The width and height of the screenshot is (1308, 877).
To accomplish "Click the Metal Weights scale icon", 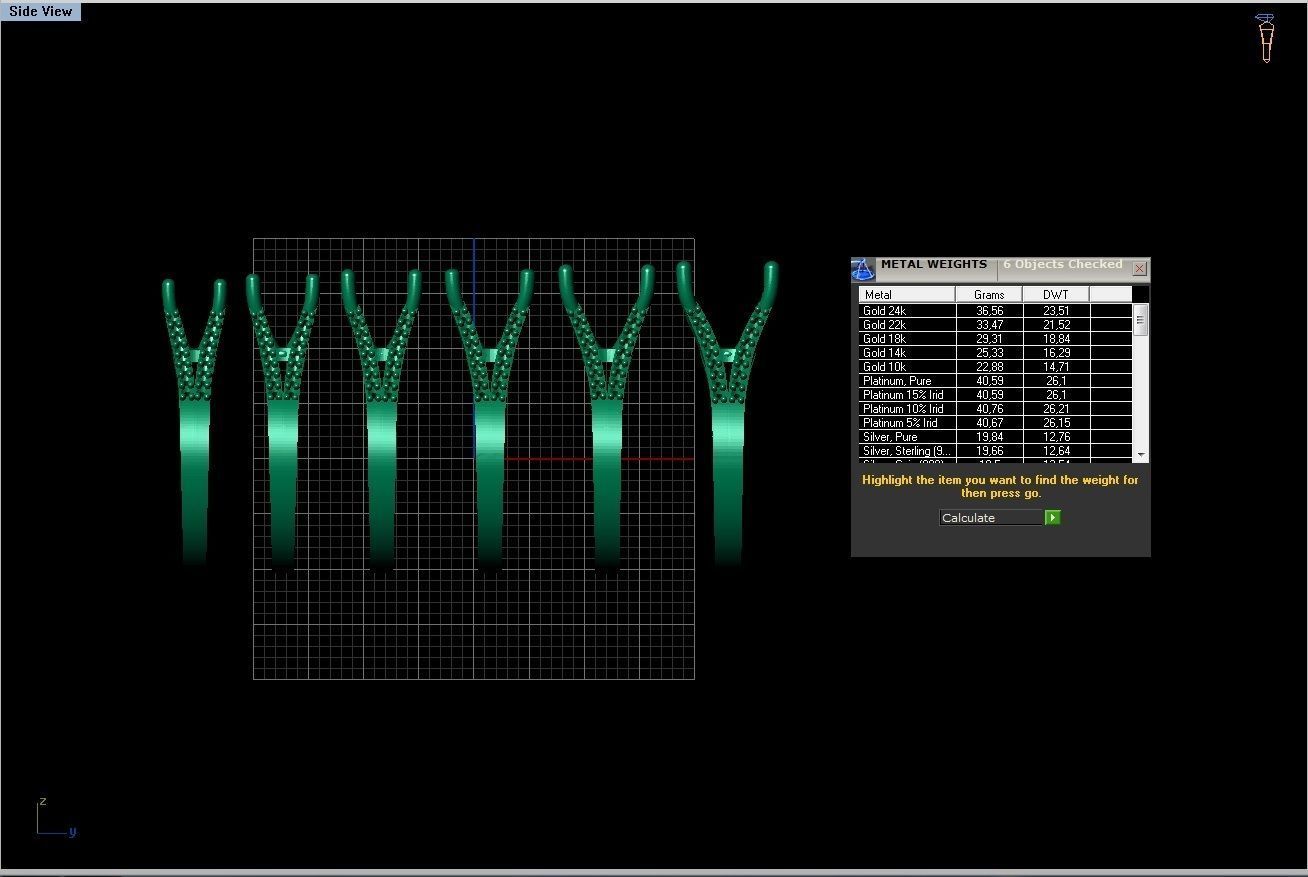I will click(863, 269).
